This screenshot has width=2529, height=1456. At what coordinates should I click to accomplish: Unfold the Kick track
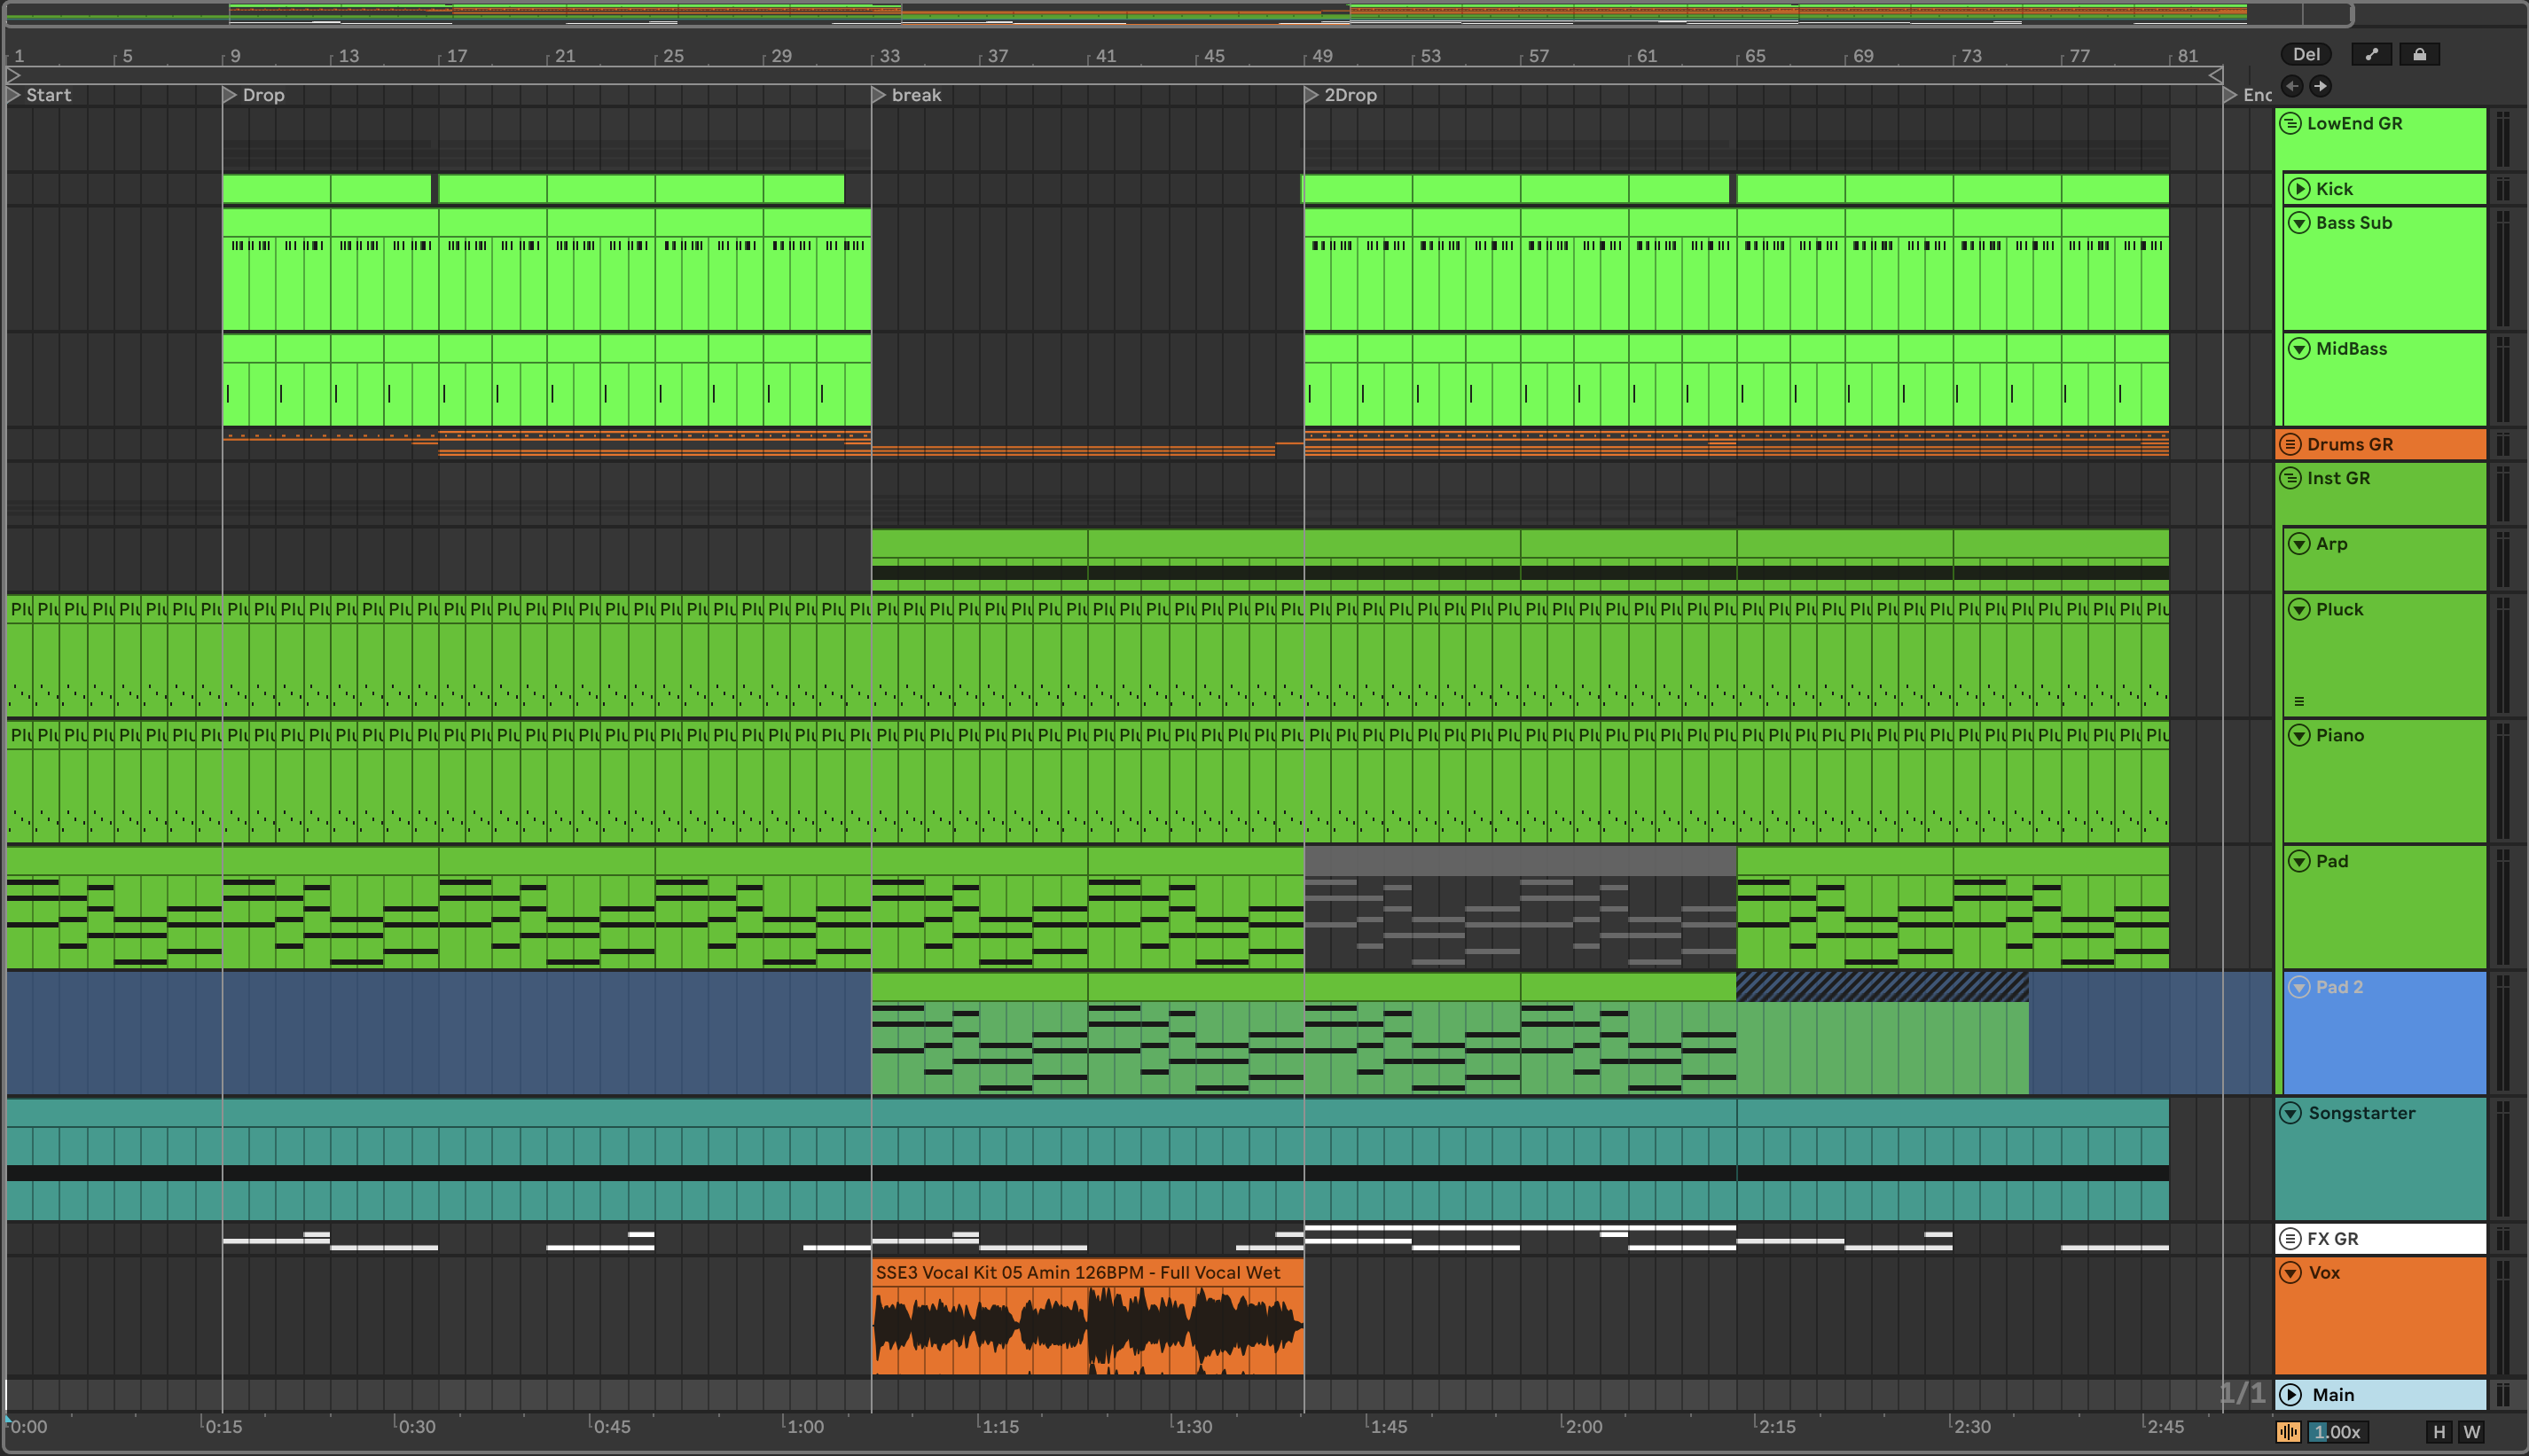coord(2299,189)
